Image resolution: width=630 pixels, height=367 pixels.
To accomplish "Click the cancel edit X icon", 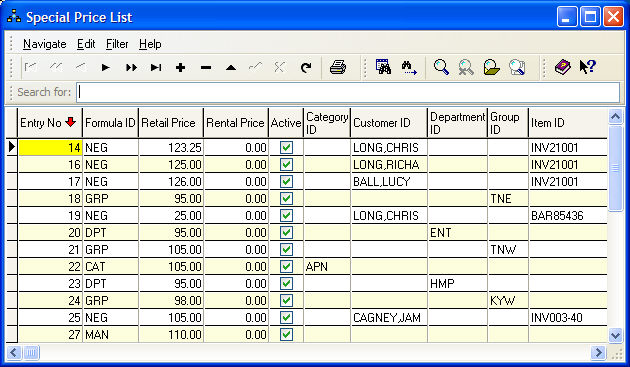I will [x=280, y=67].
